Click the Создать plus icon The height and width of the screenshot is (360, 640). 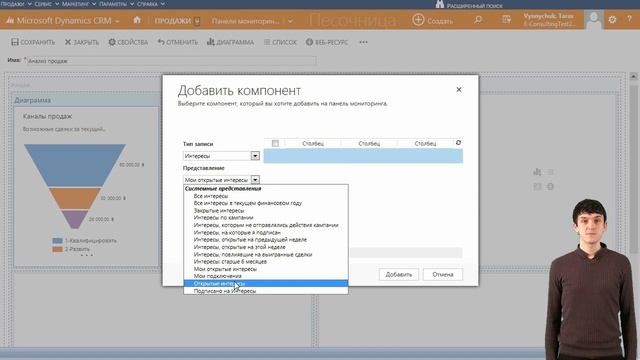click(x=418, y=20)
